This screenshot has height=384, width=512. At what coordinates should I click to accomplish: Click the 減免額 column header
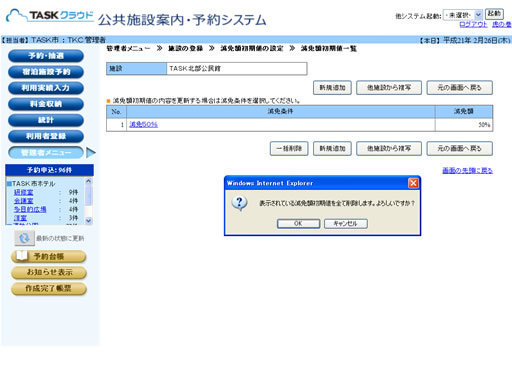click(x=464, y=111)
